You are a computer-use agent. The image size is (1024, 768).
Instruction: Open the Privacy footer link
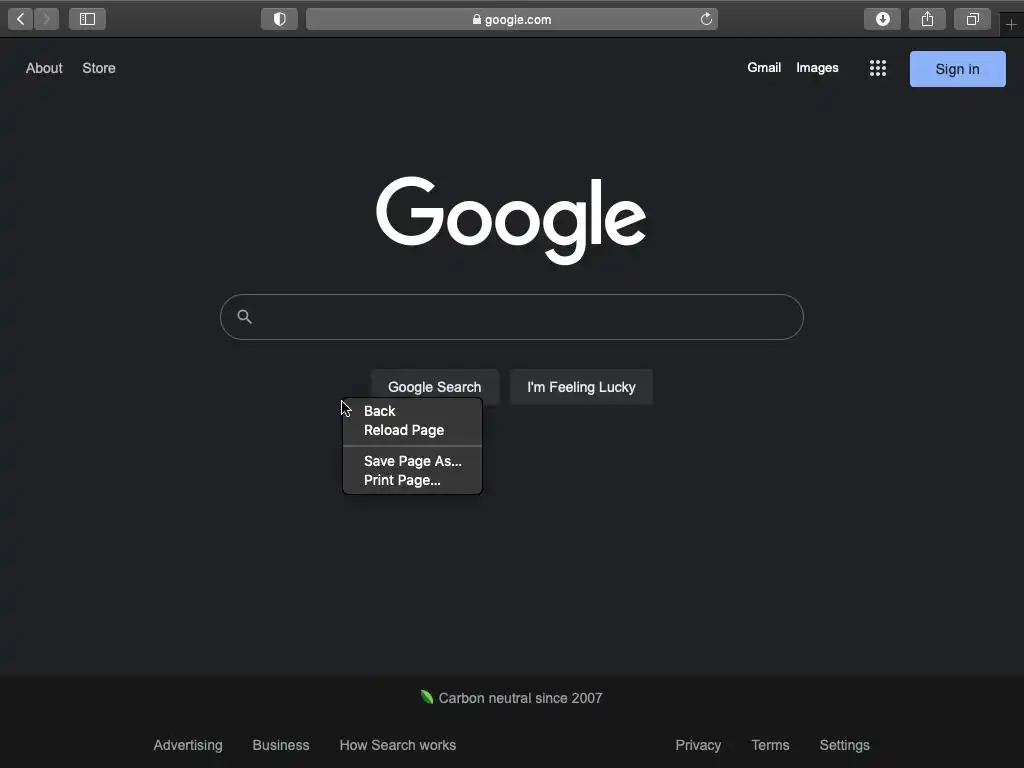698,745
